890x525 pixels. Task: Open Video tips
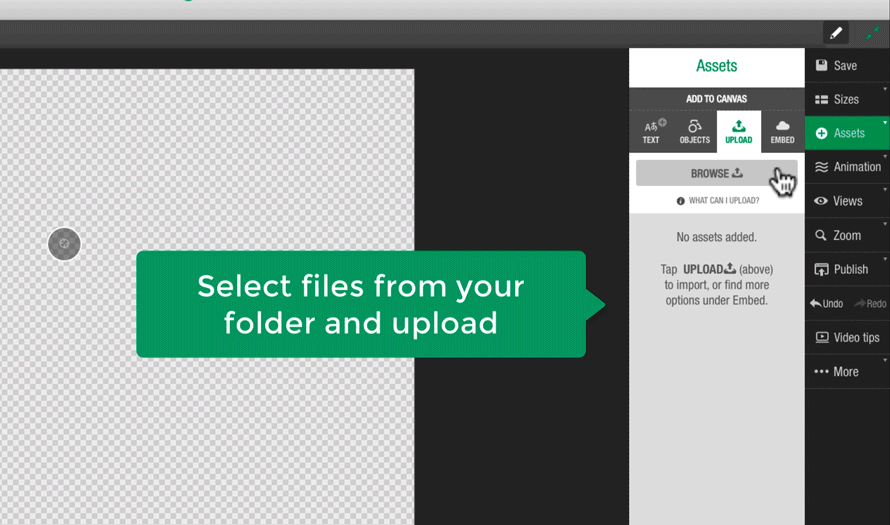tap(847, 338)
